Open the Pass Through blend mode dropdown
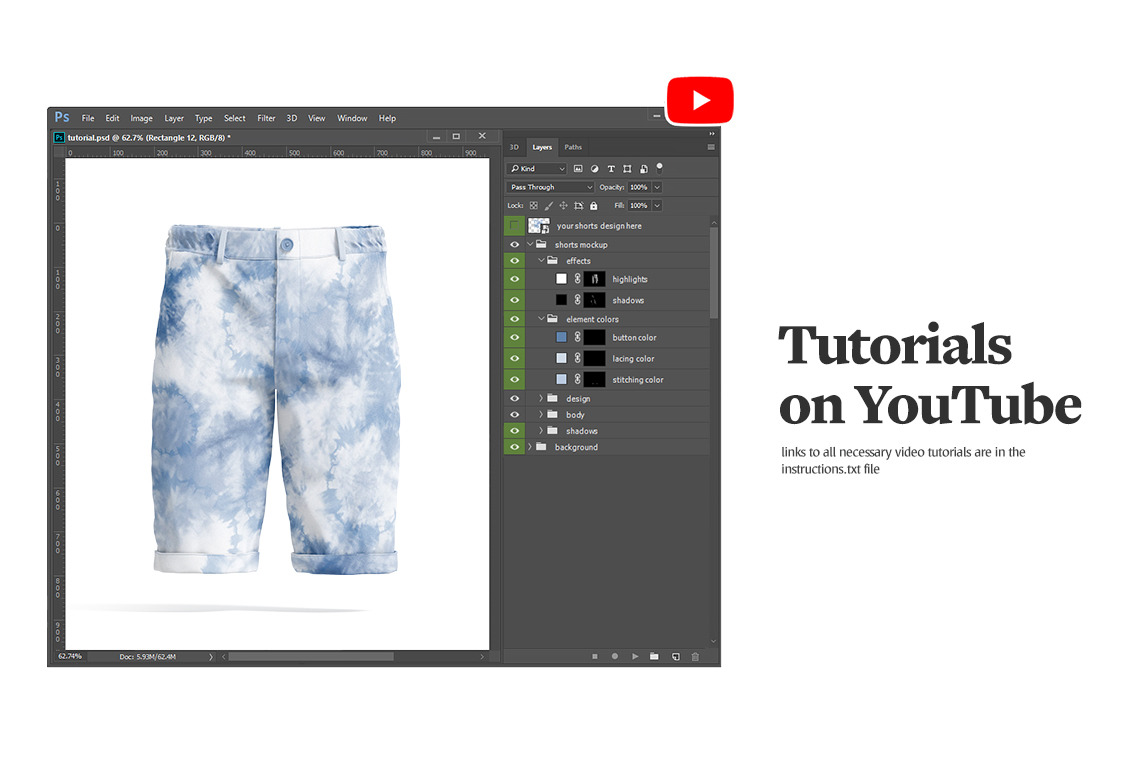The width and height of the screenshot is (1138, 759). click(550, 187)
